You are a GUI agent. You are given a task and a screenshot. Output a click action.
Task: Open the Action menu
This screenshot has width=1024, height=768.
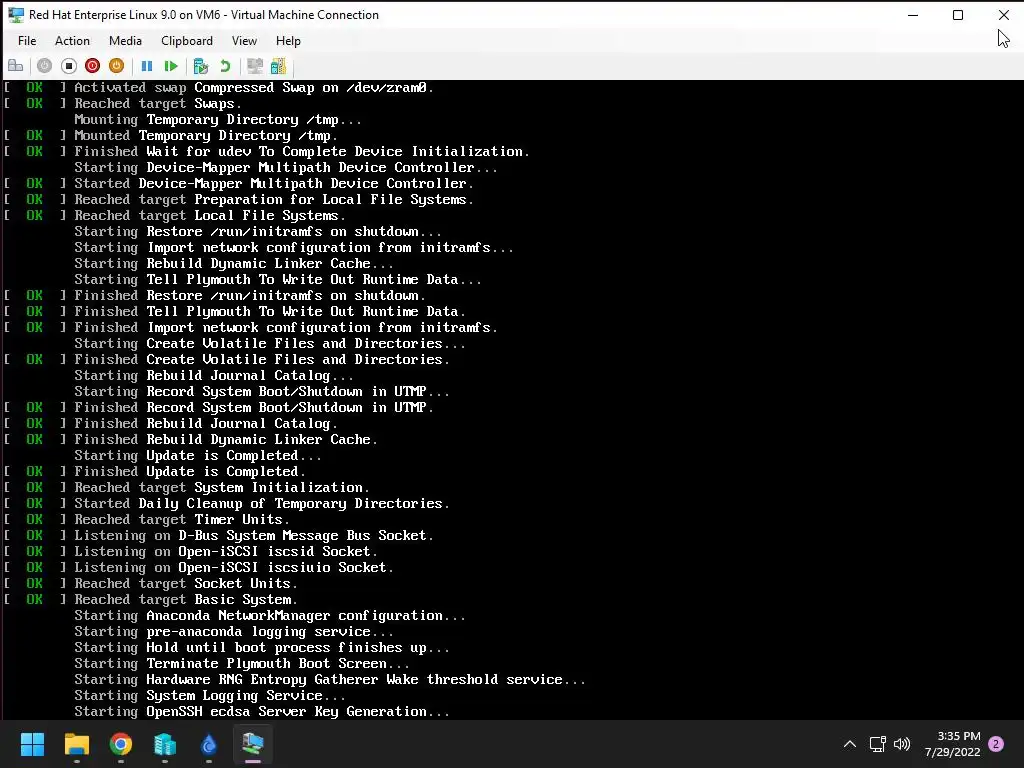click(72, 40)
